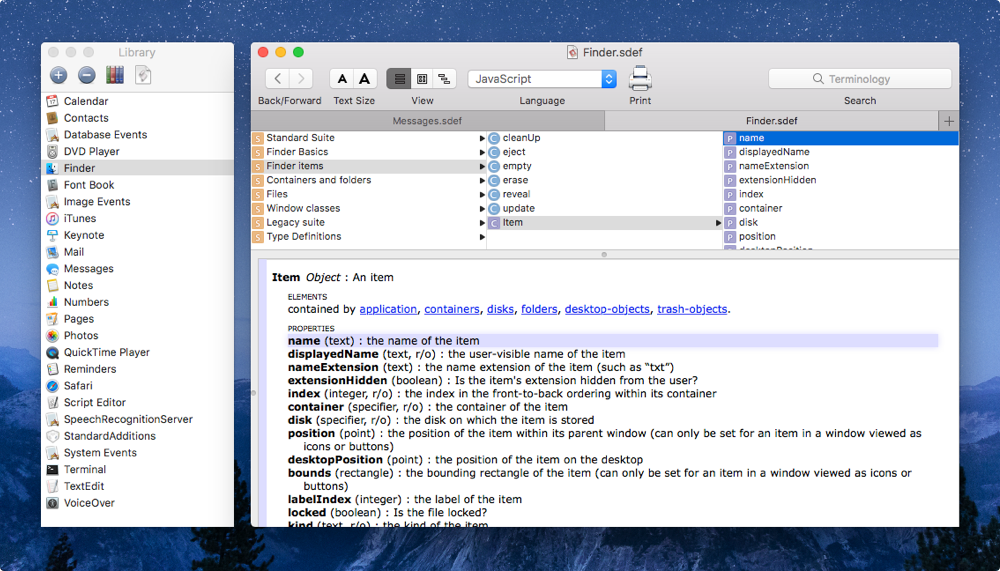Viewport: 1000px width, 571px height.
Task: Switch to the Messages.sdef tab
Action: coord(427,121)
